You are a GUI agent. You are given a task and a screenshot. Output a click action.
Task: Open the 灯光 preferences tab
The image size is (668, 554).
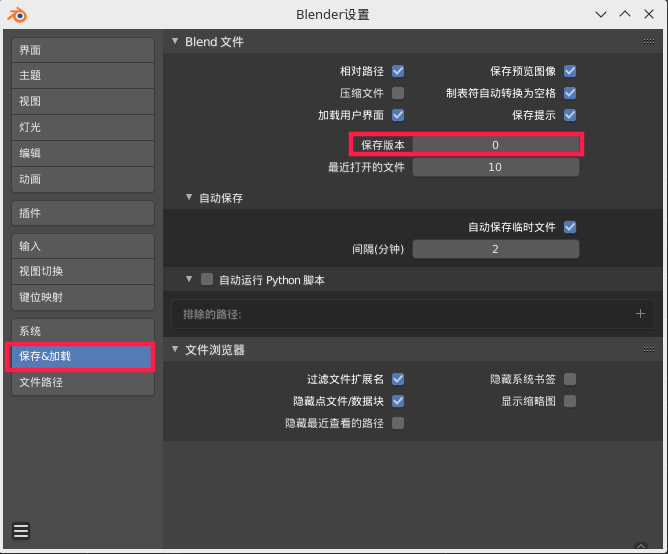pos(83,127)
